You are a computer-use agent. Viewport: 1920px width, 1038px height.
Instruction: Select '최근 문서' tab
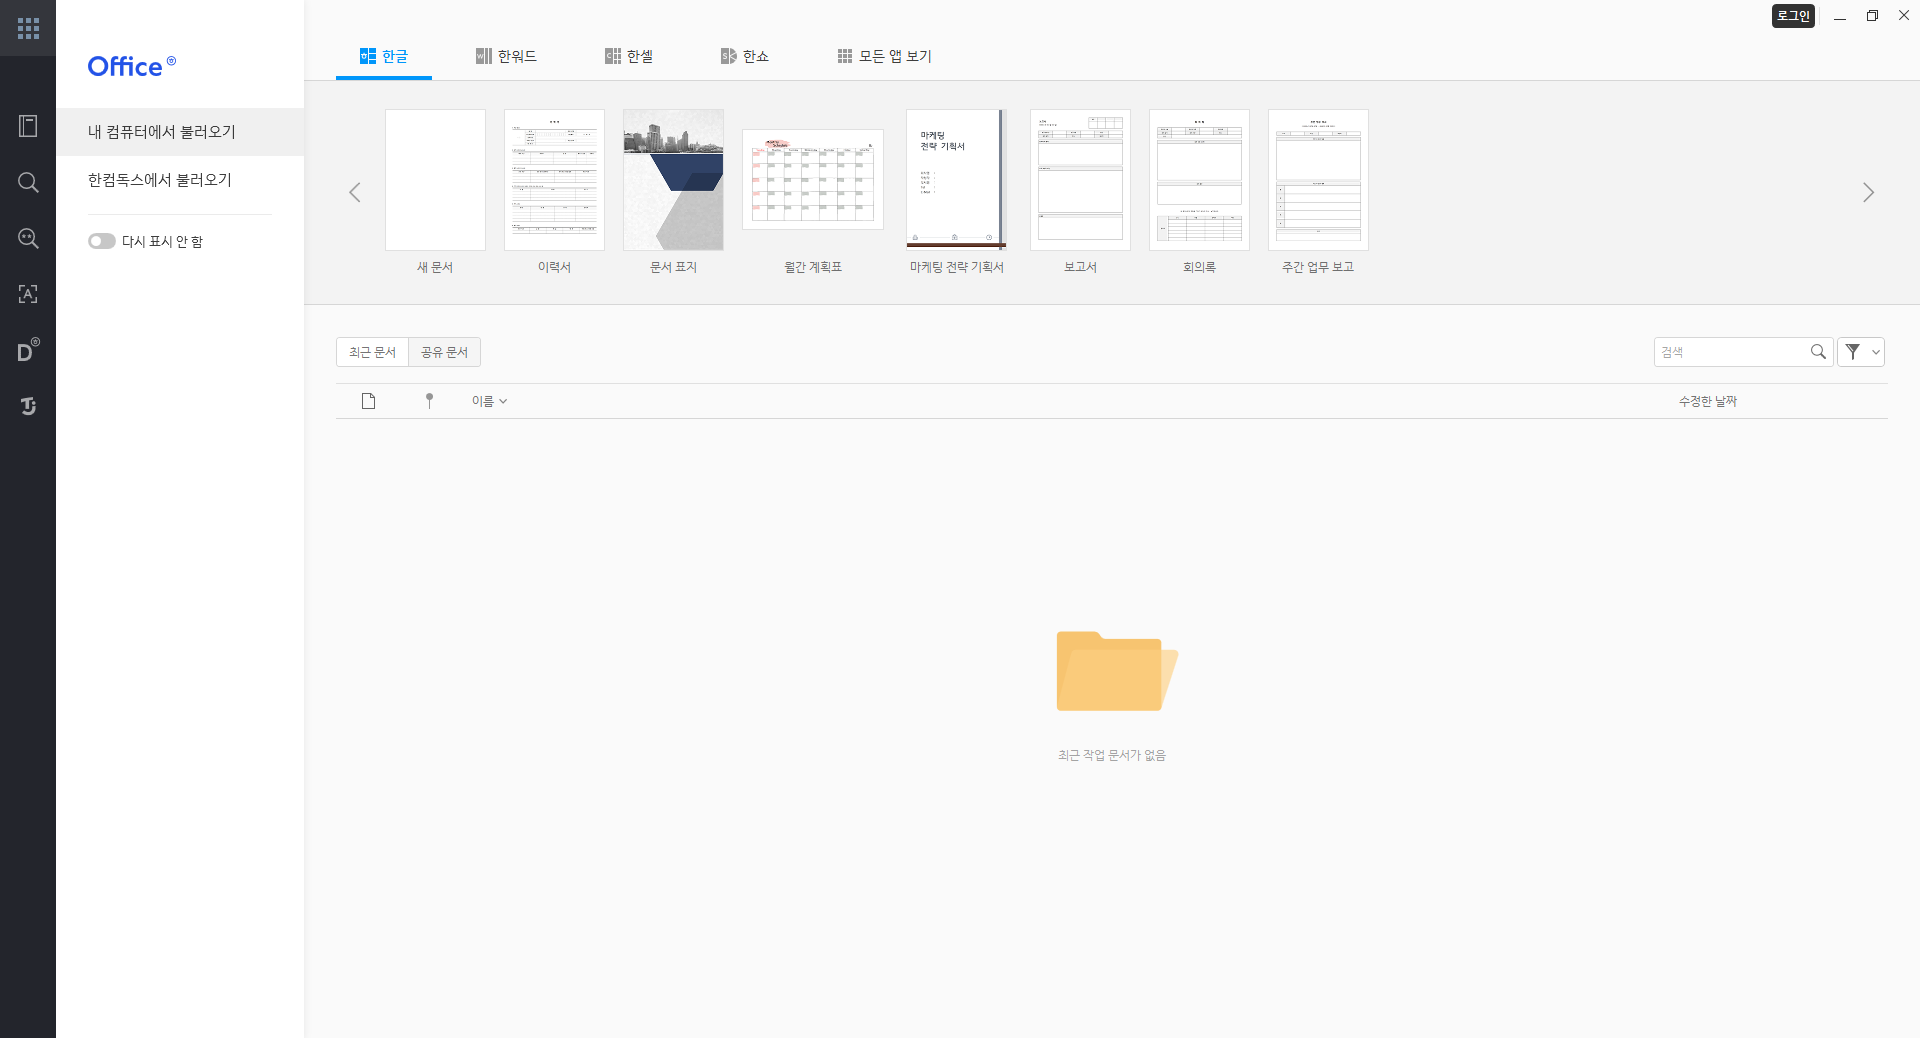(372, 352)
